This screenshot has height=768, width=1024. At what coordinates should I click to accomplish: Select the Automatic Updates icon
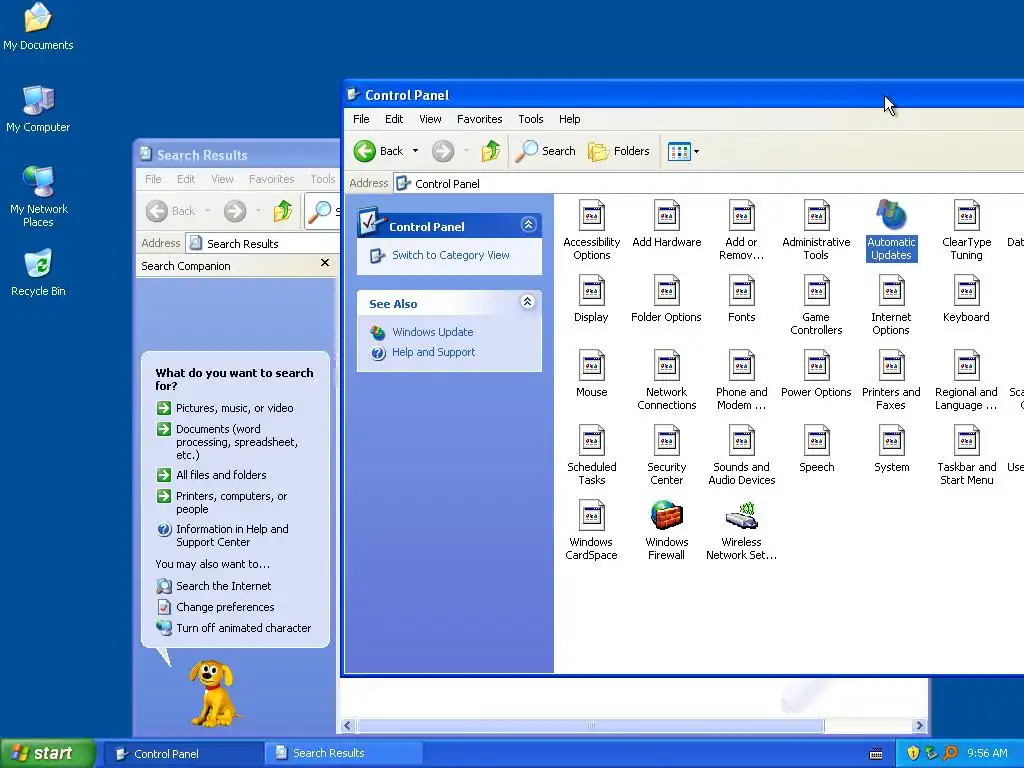891,230
